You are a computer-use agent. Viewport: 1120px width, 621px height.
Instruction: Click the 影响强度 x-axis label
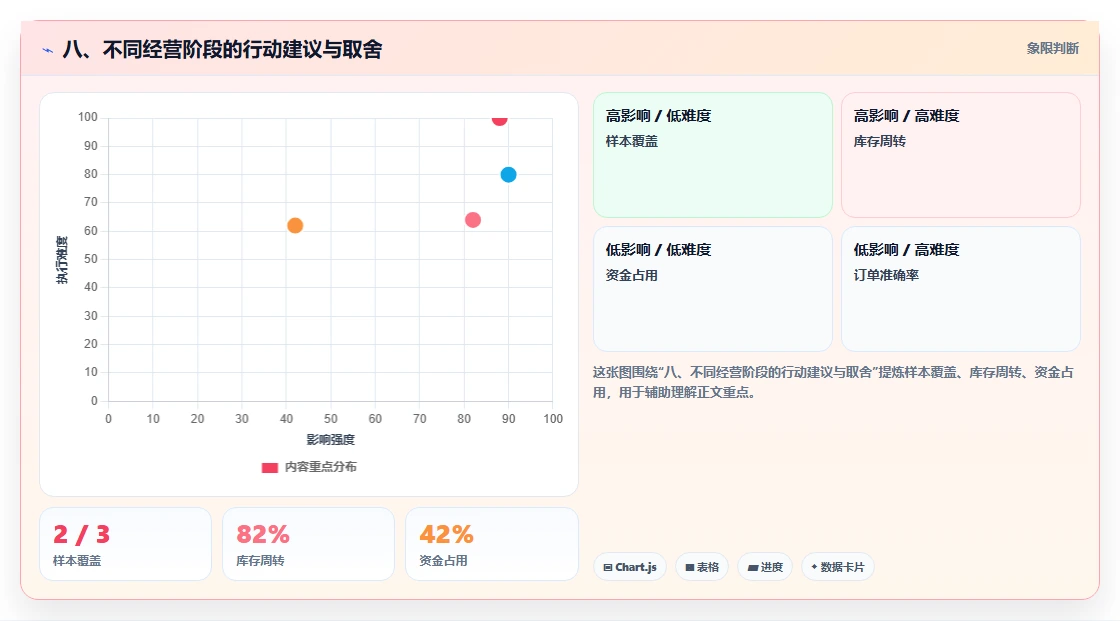tap(331, 439)
